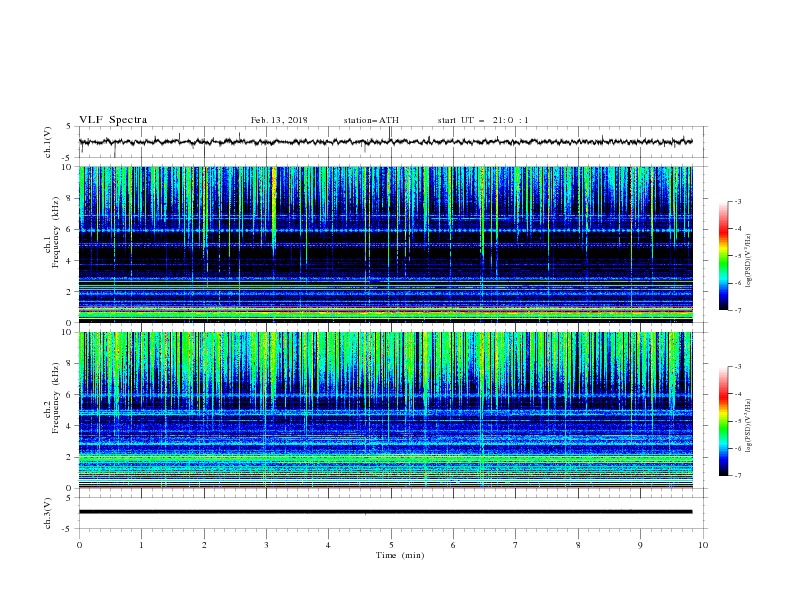The width and height of the screenshot is (792, 612).
Task: Click the ch.3 flat voltage trace
Action: point(385,512)
